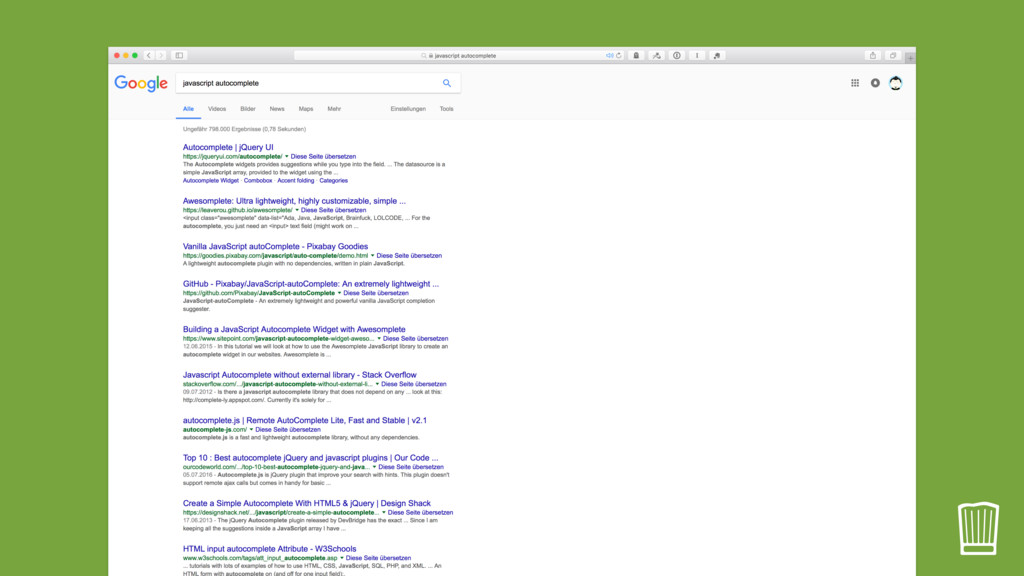The height and width of the screenshot is (576, 1024).
Task: Switch to the News tab
Action: click(x=277, y=109)
